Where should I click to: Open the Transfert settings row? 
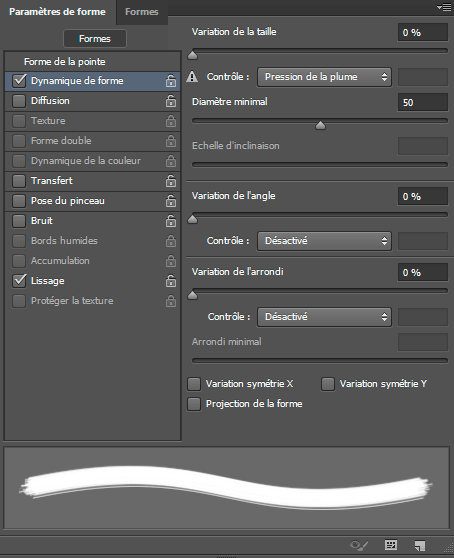coord(93,181)
